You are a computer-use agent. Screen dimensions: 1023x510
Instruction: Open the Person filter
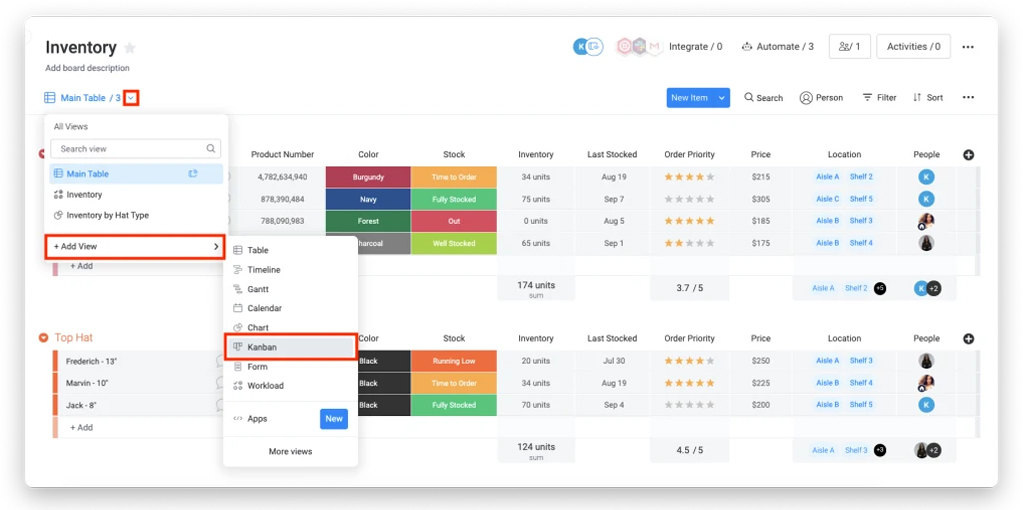821,98
